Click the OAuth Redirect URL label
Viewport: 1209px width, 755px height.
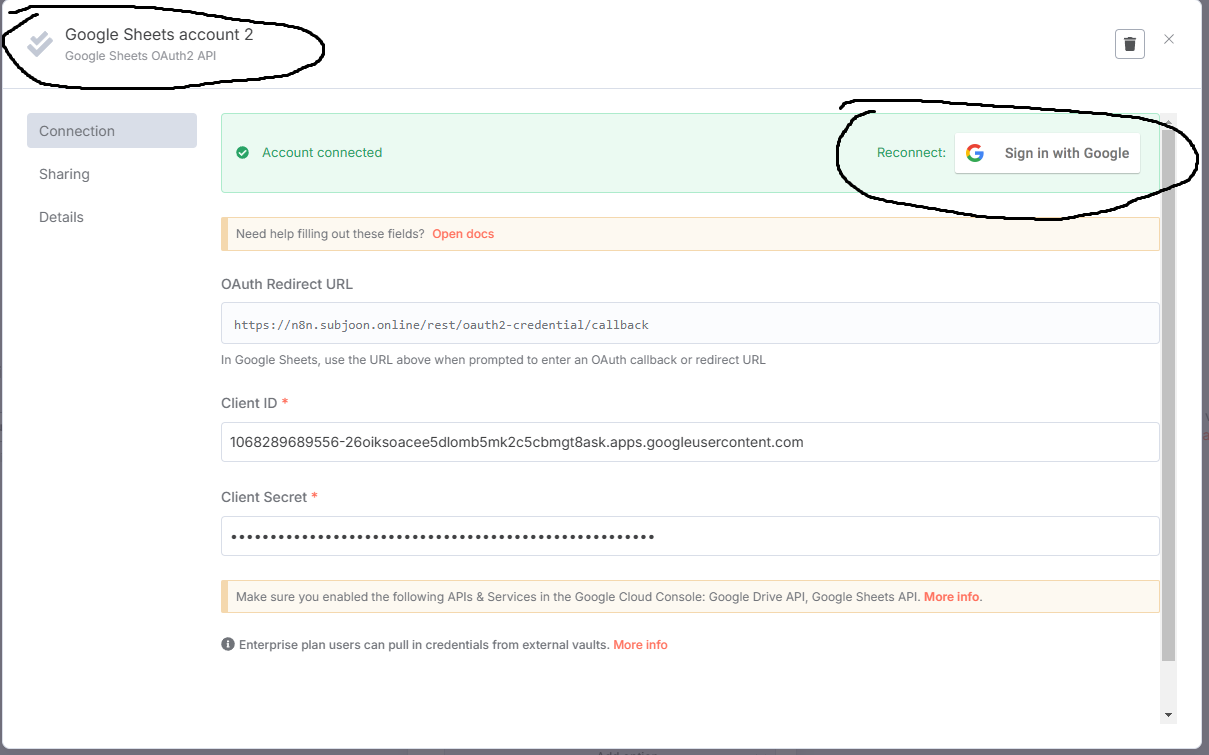point(287,284)
